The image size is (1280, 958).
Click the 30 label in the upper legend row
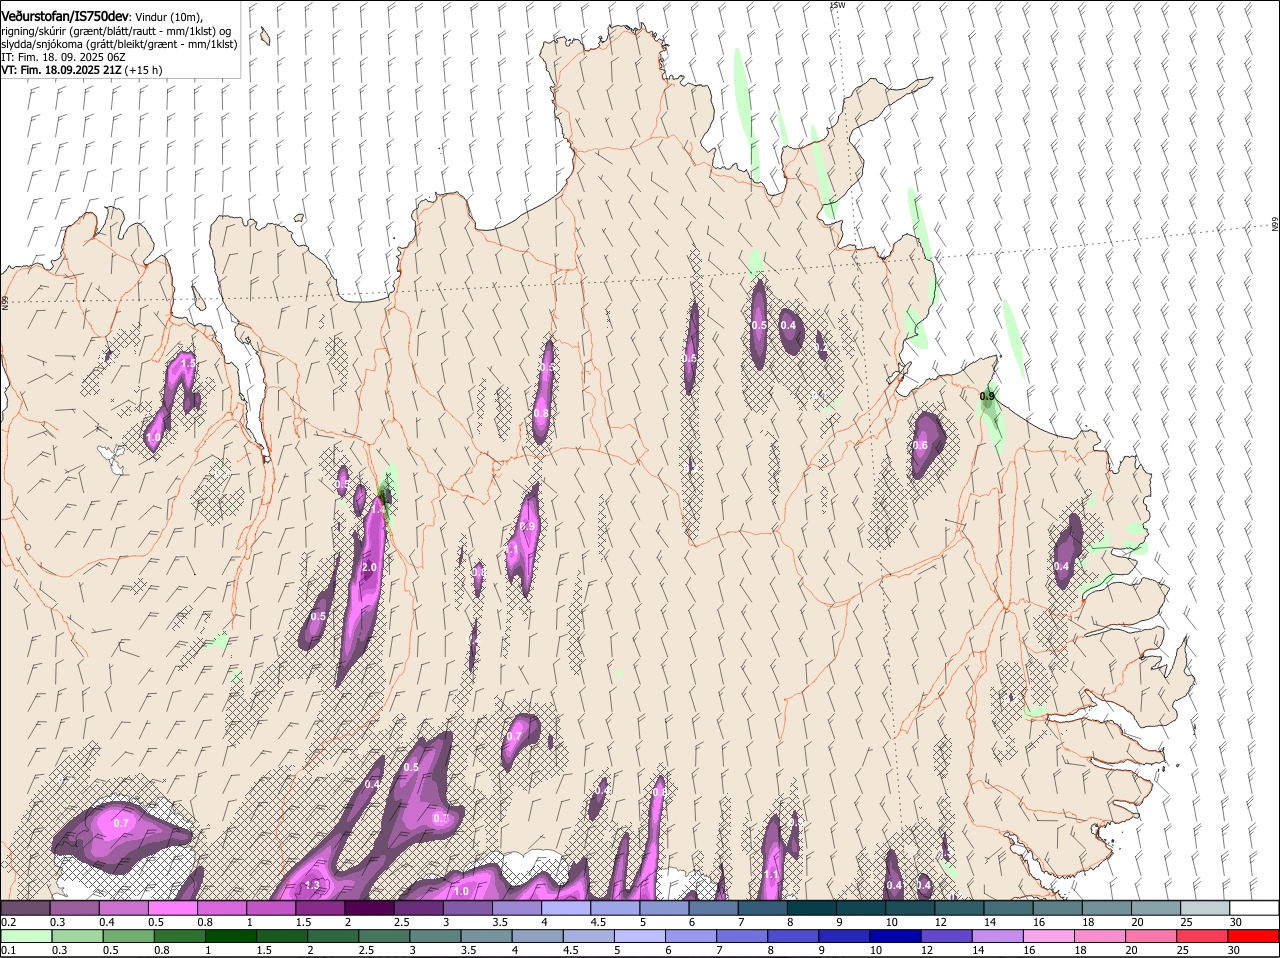point(1236,922)
